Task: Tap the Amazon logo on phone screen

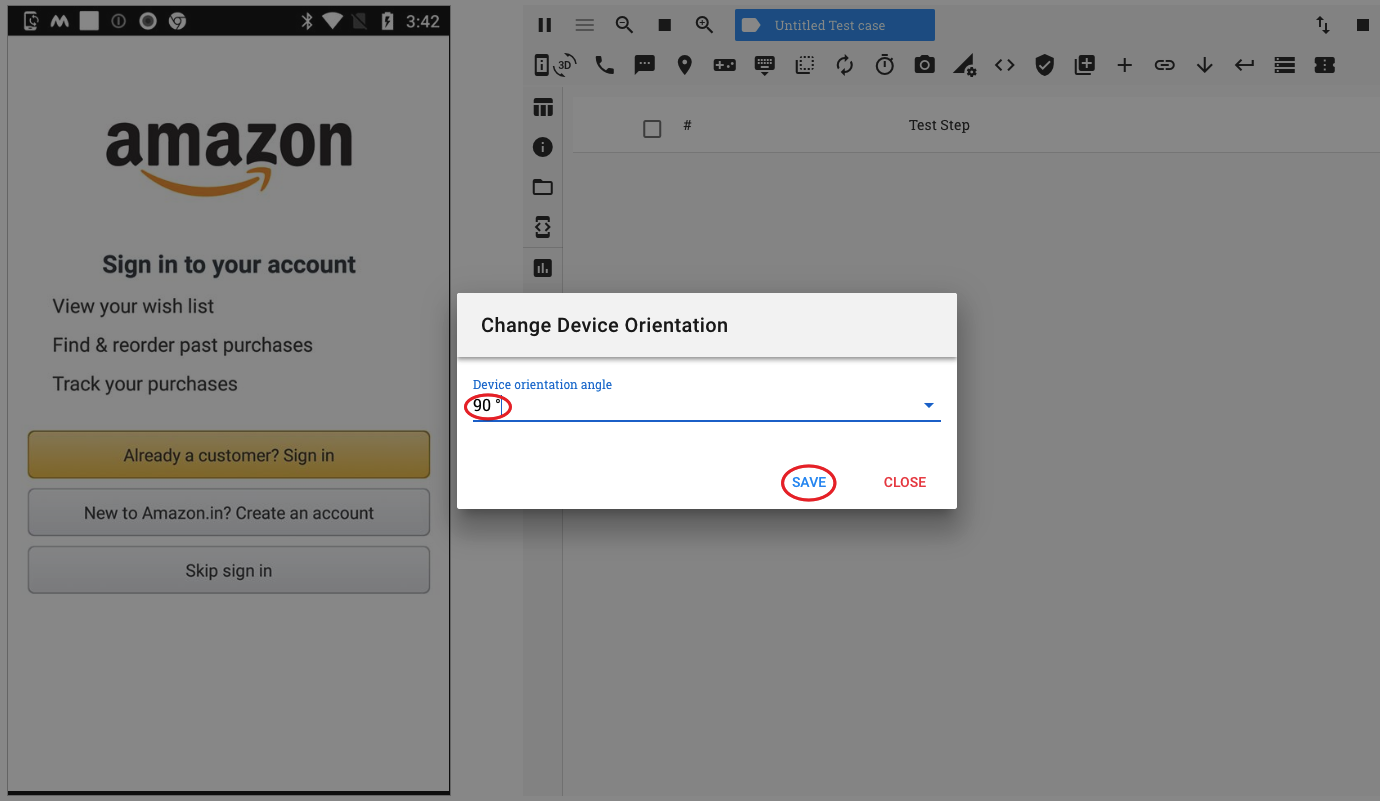Action: 230,157
